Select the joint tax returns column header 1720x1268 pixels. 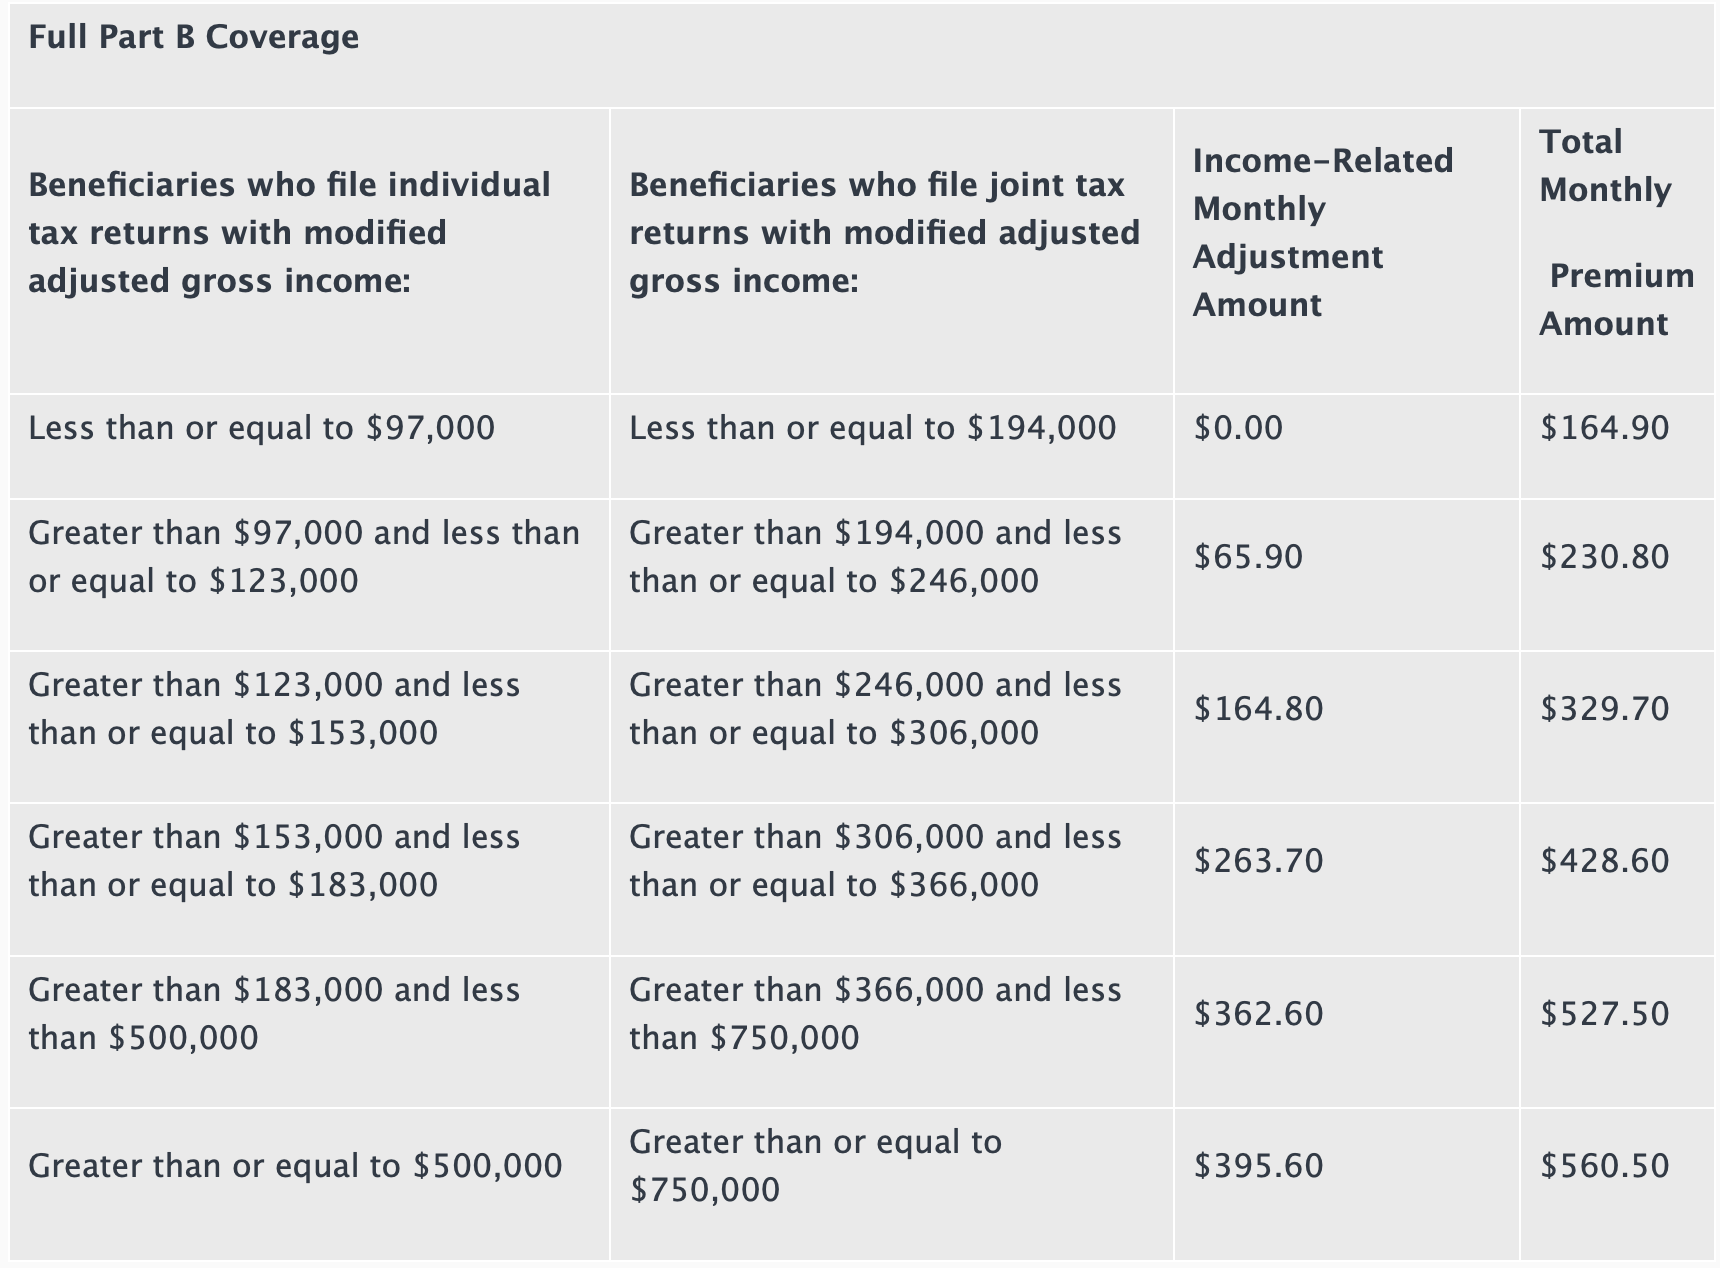coord(884,233)
